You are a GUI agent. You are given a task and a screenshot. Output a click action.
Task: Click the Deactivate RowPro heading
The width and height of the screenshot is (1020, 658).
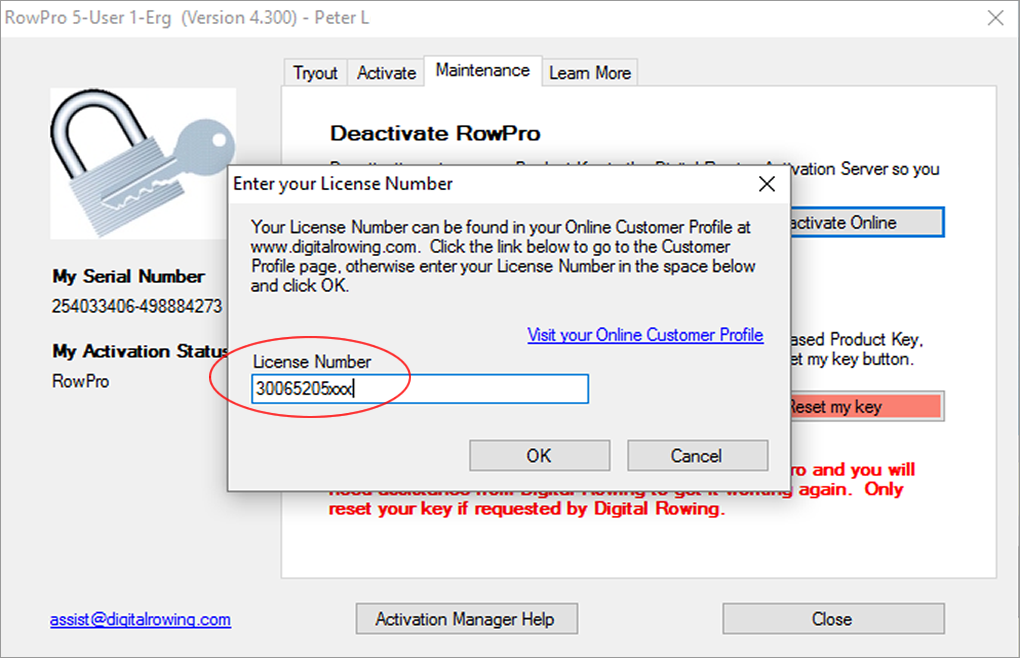tap(435, 133)
